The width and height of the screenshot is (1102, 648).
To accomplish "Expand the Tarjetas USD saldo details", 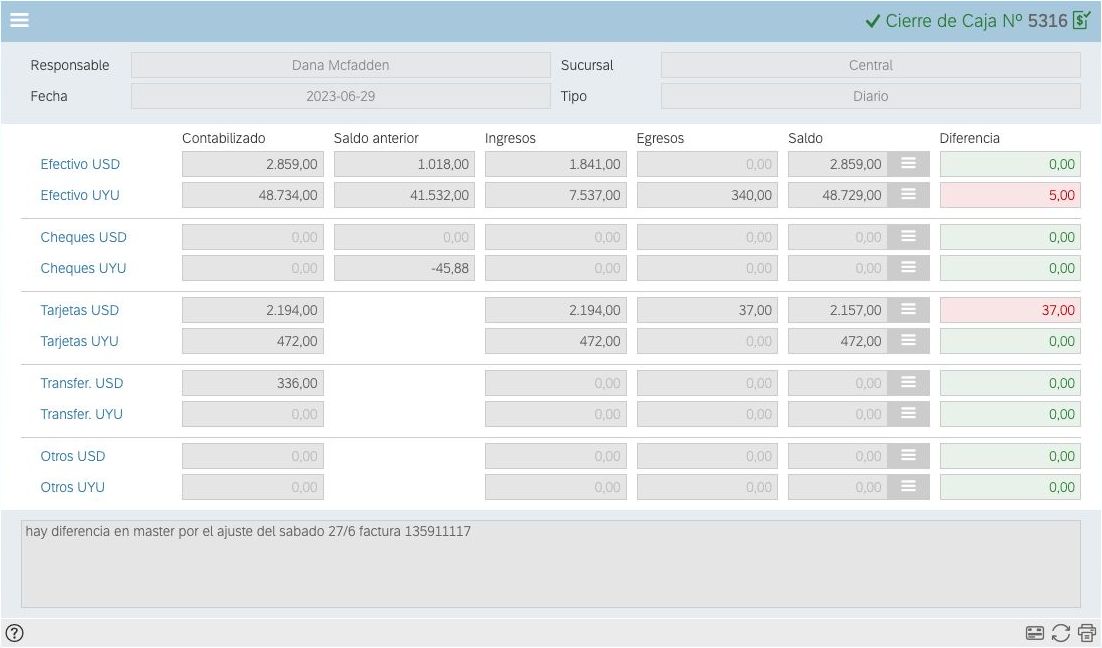I will pyautogui.click(x=908, y=310).
